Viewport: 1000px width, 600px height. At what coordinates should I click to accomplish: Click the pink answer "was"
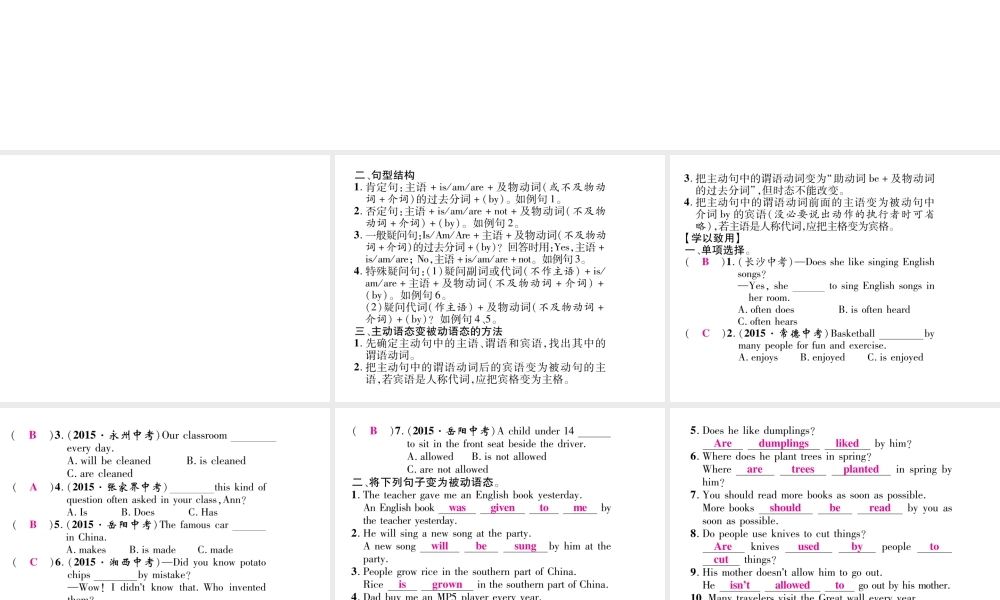tap(457, 508)
